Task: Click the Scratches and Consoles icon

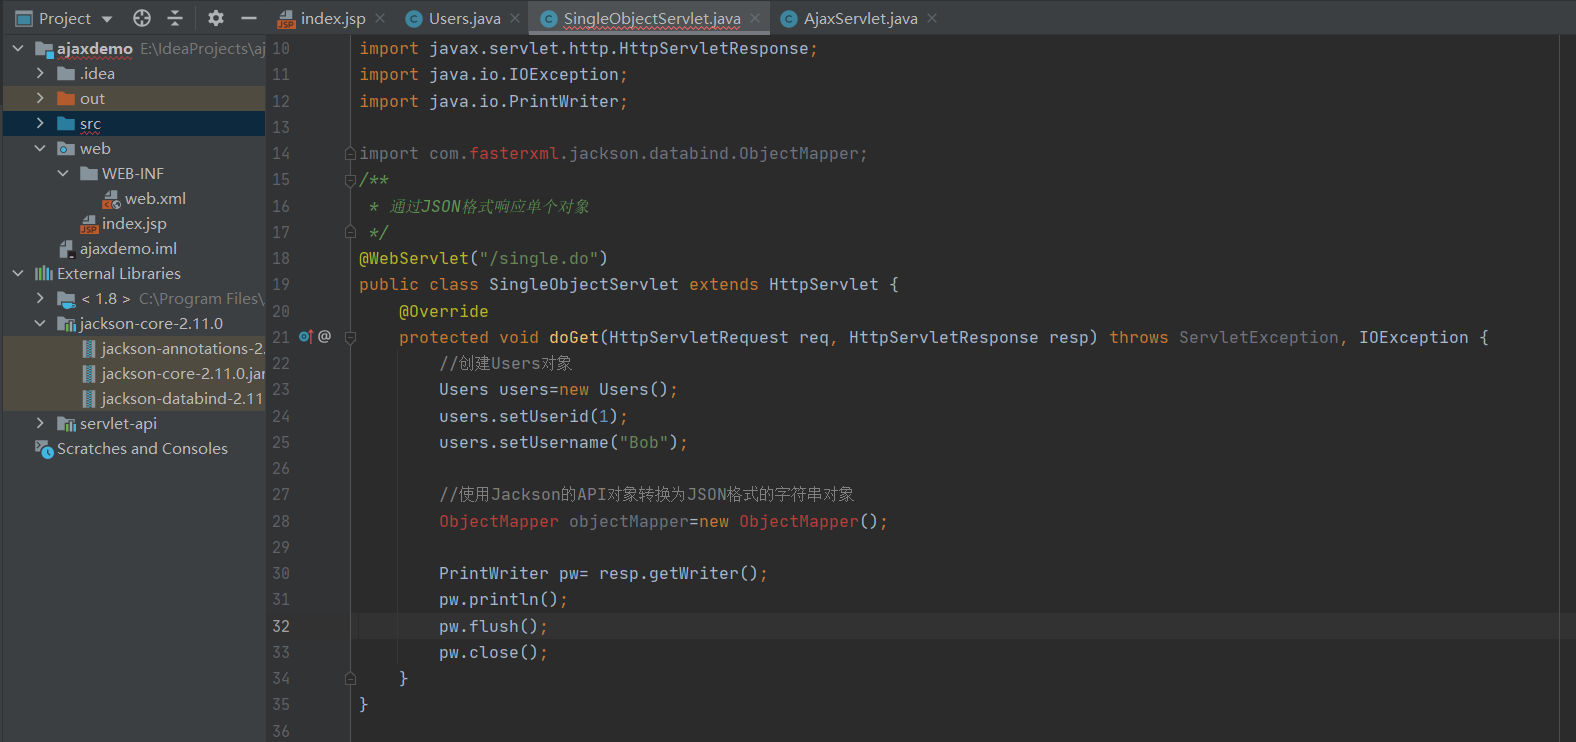Action: (x=44, y=449)
